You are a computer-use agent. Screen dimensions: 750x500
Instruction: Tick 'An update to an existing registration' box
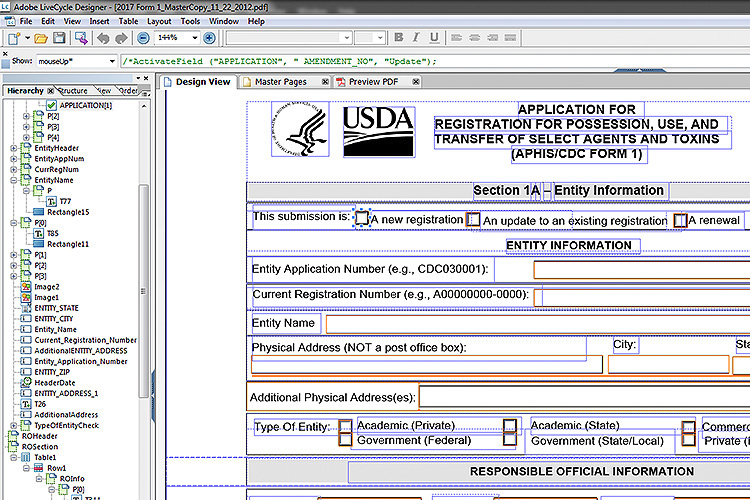click(474, 220)
